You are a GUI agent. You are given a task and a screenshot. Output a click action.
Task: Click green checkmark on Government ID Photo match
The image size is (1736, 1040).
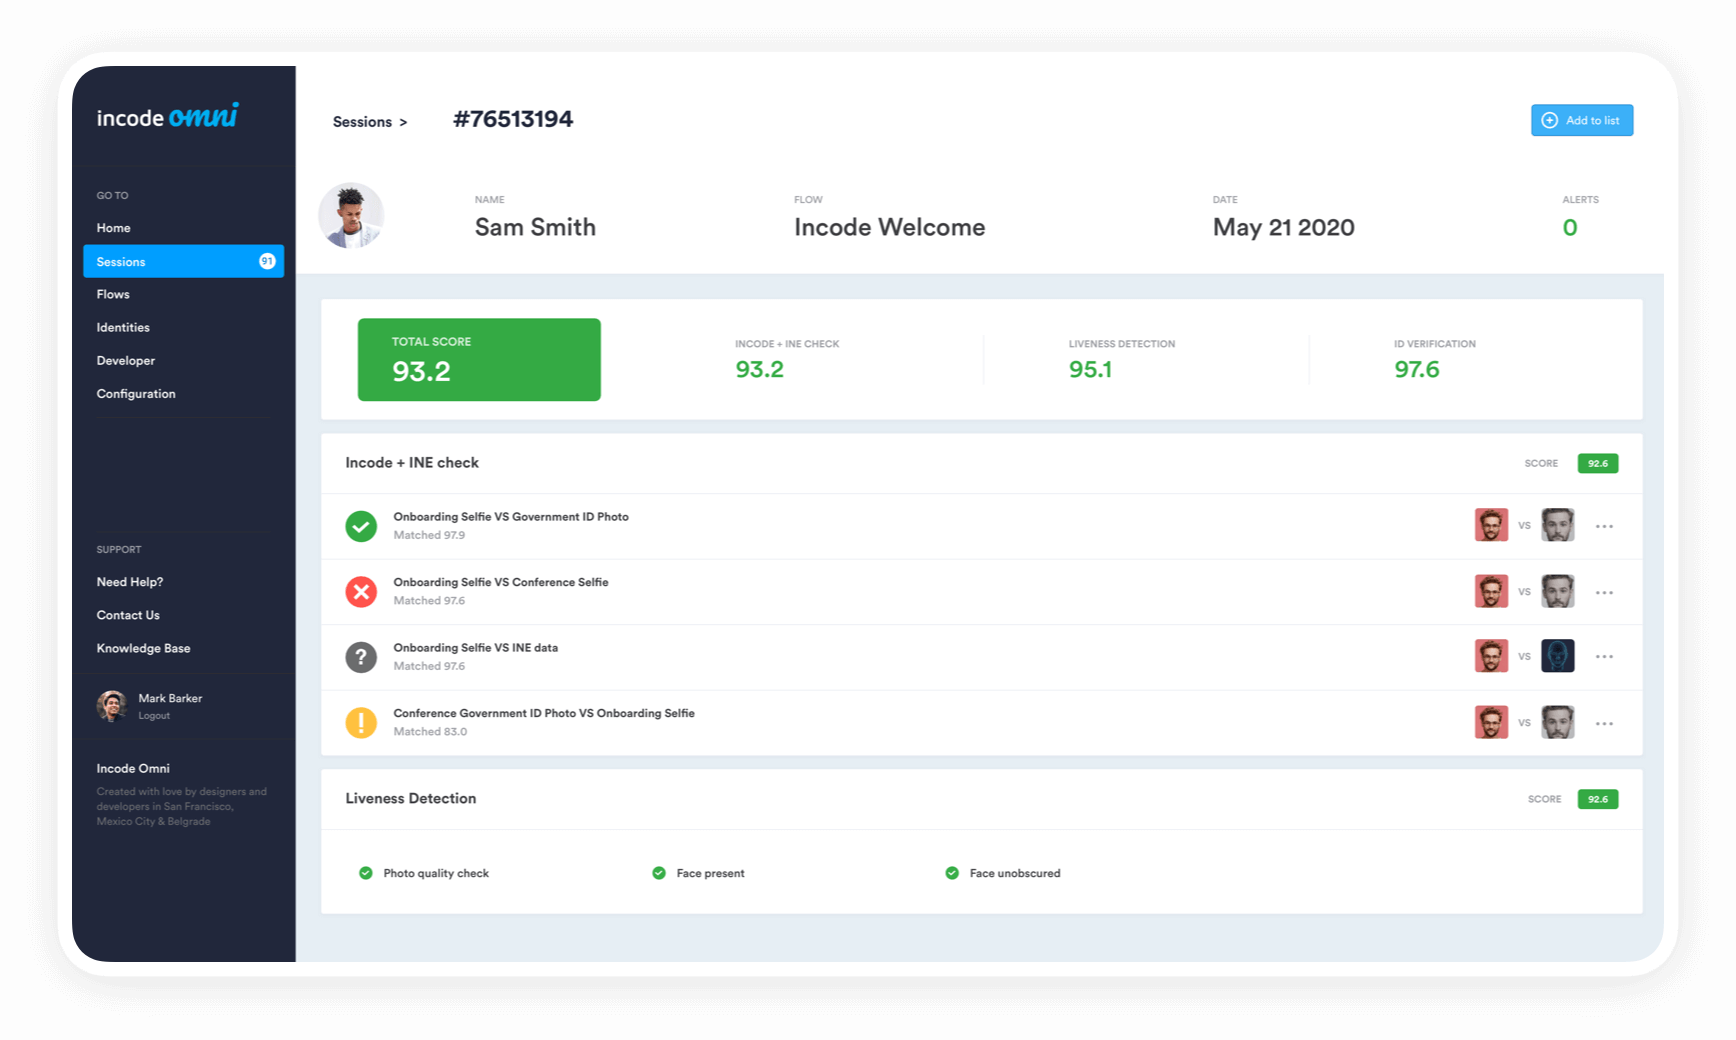pyautogui.click(x=361, y=526)
